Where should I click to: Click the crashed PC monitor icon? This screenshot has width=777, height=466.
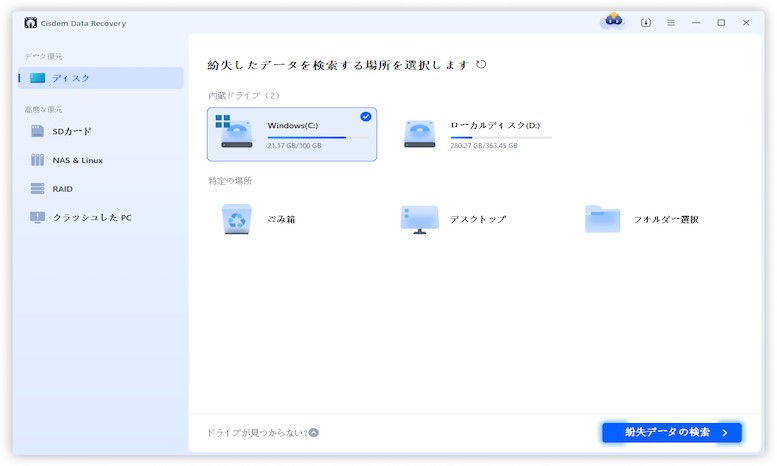click(x=37, y=218)
